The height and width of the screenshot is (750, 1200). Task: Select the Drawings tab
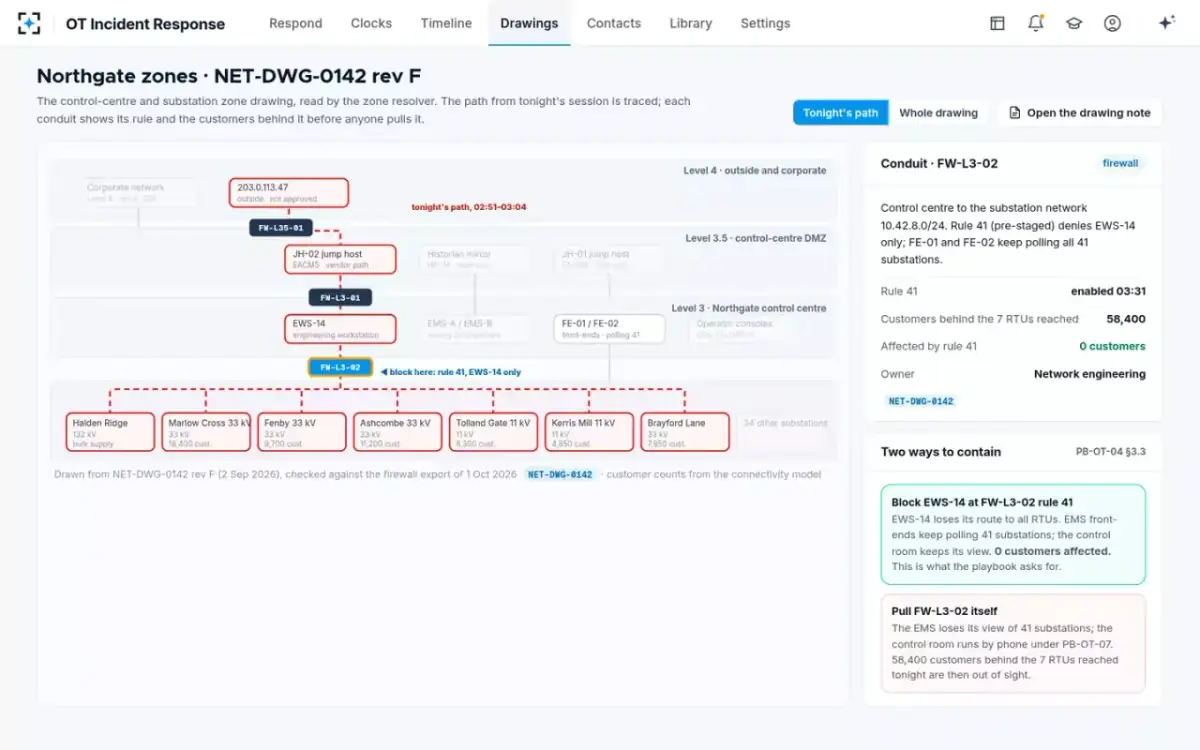click(x=529, y=23)
